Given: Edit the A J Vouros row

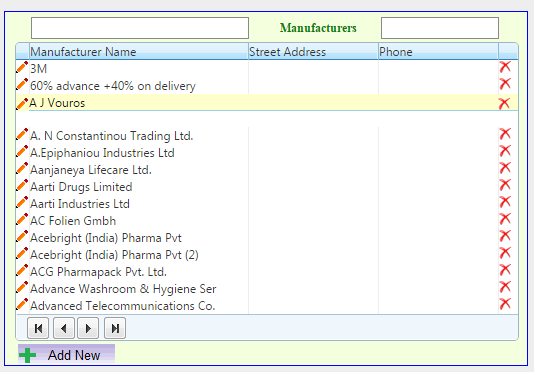Looking at the screenshot, I should click(x=22, y=104).
